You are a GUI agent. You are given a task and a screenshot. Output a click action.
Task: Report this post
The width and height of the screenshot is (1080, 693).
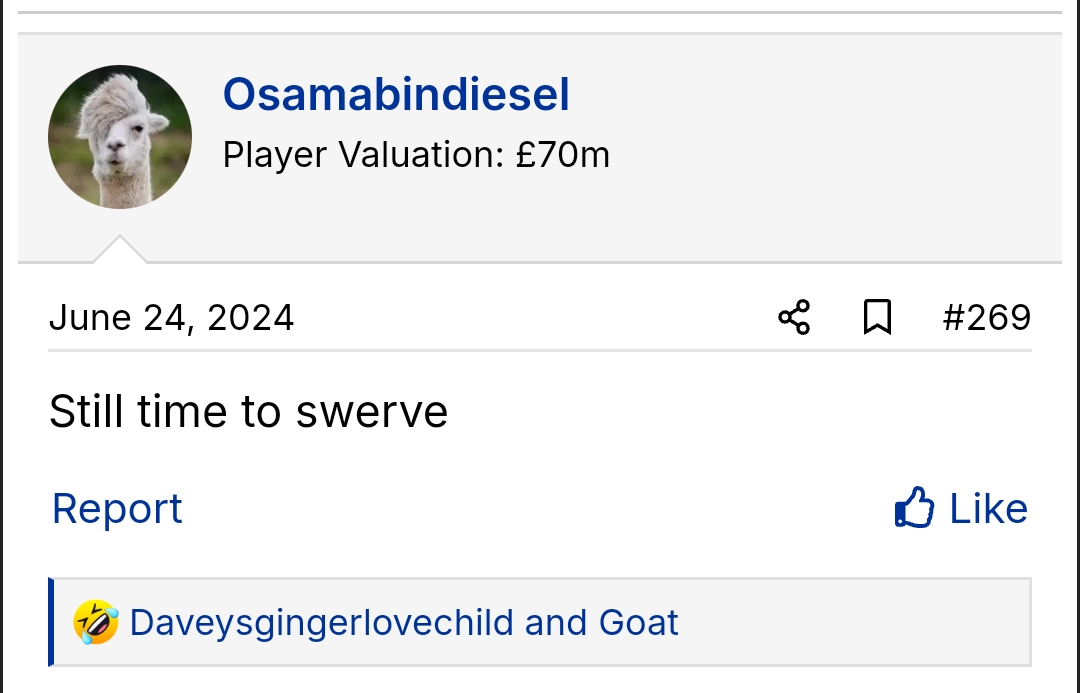click(x=117, y=509)
